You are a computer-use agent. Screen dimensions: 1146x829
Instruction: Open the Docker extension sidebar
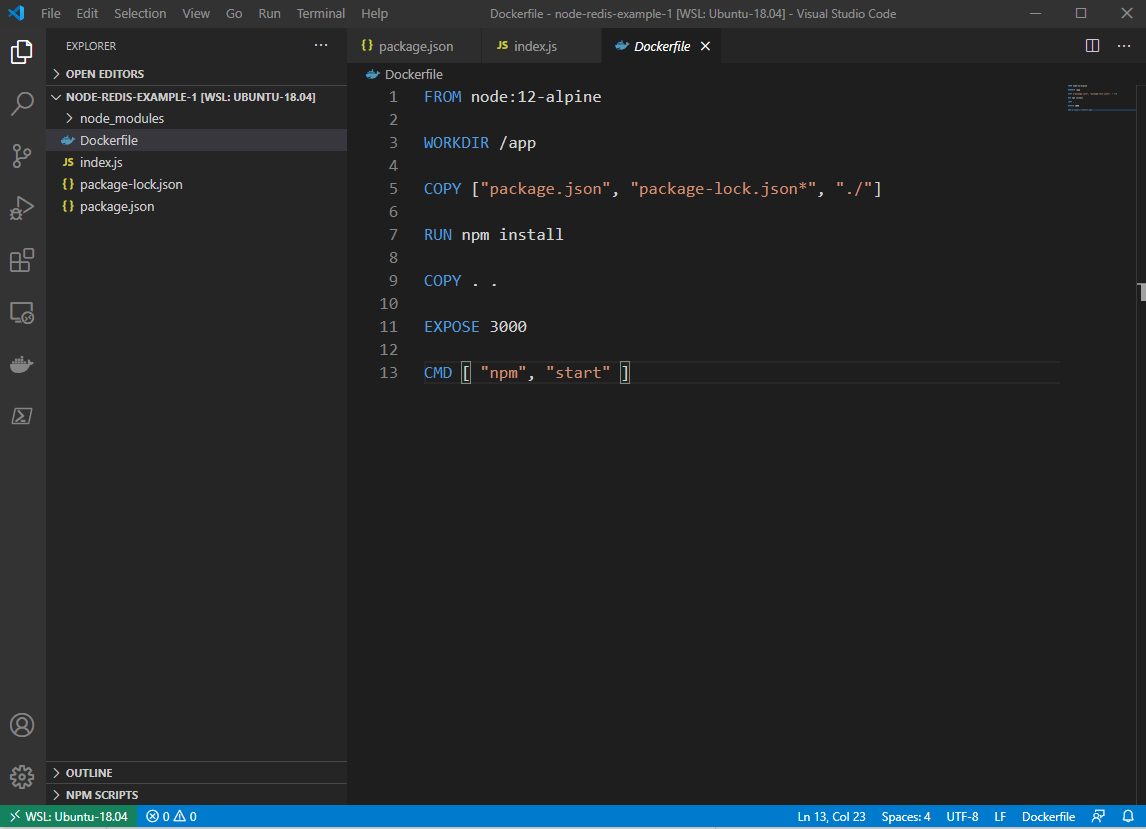pyautogui.click(x=22, y=364)
